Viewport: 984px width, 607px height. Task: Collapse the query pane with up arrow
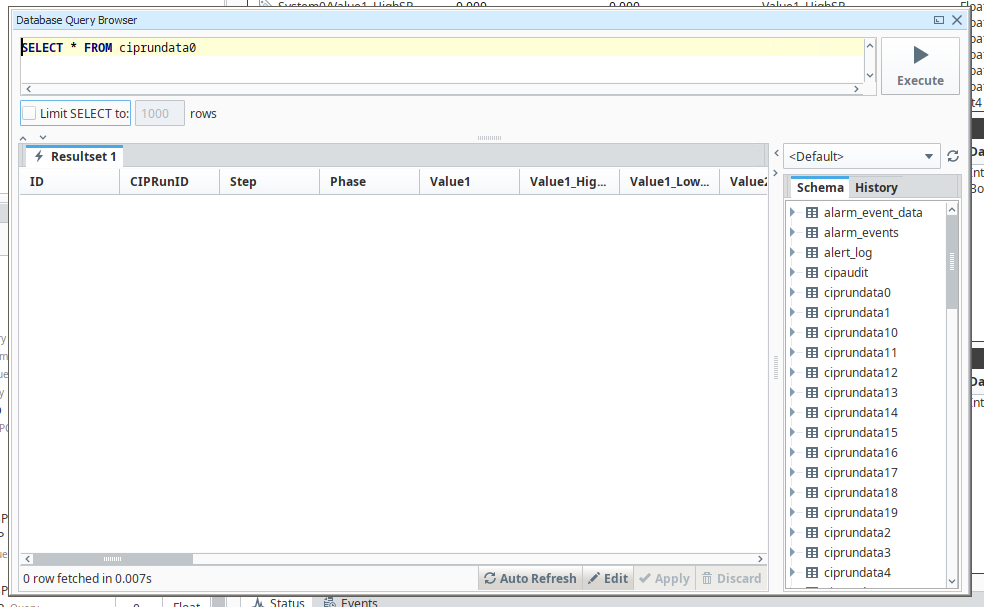point(23,137)
